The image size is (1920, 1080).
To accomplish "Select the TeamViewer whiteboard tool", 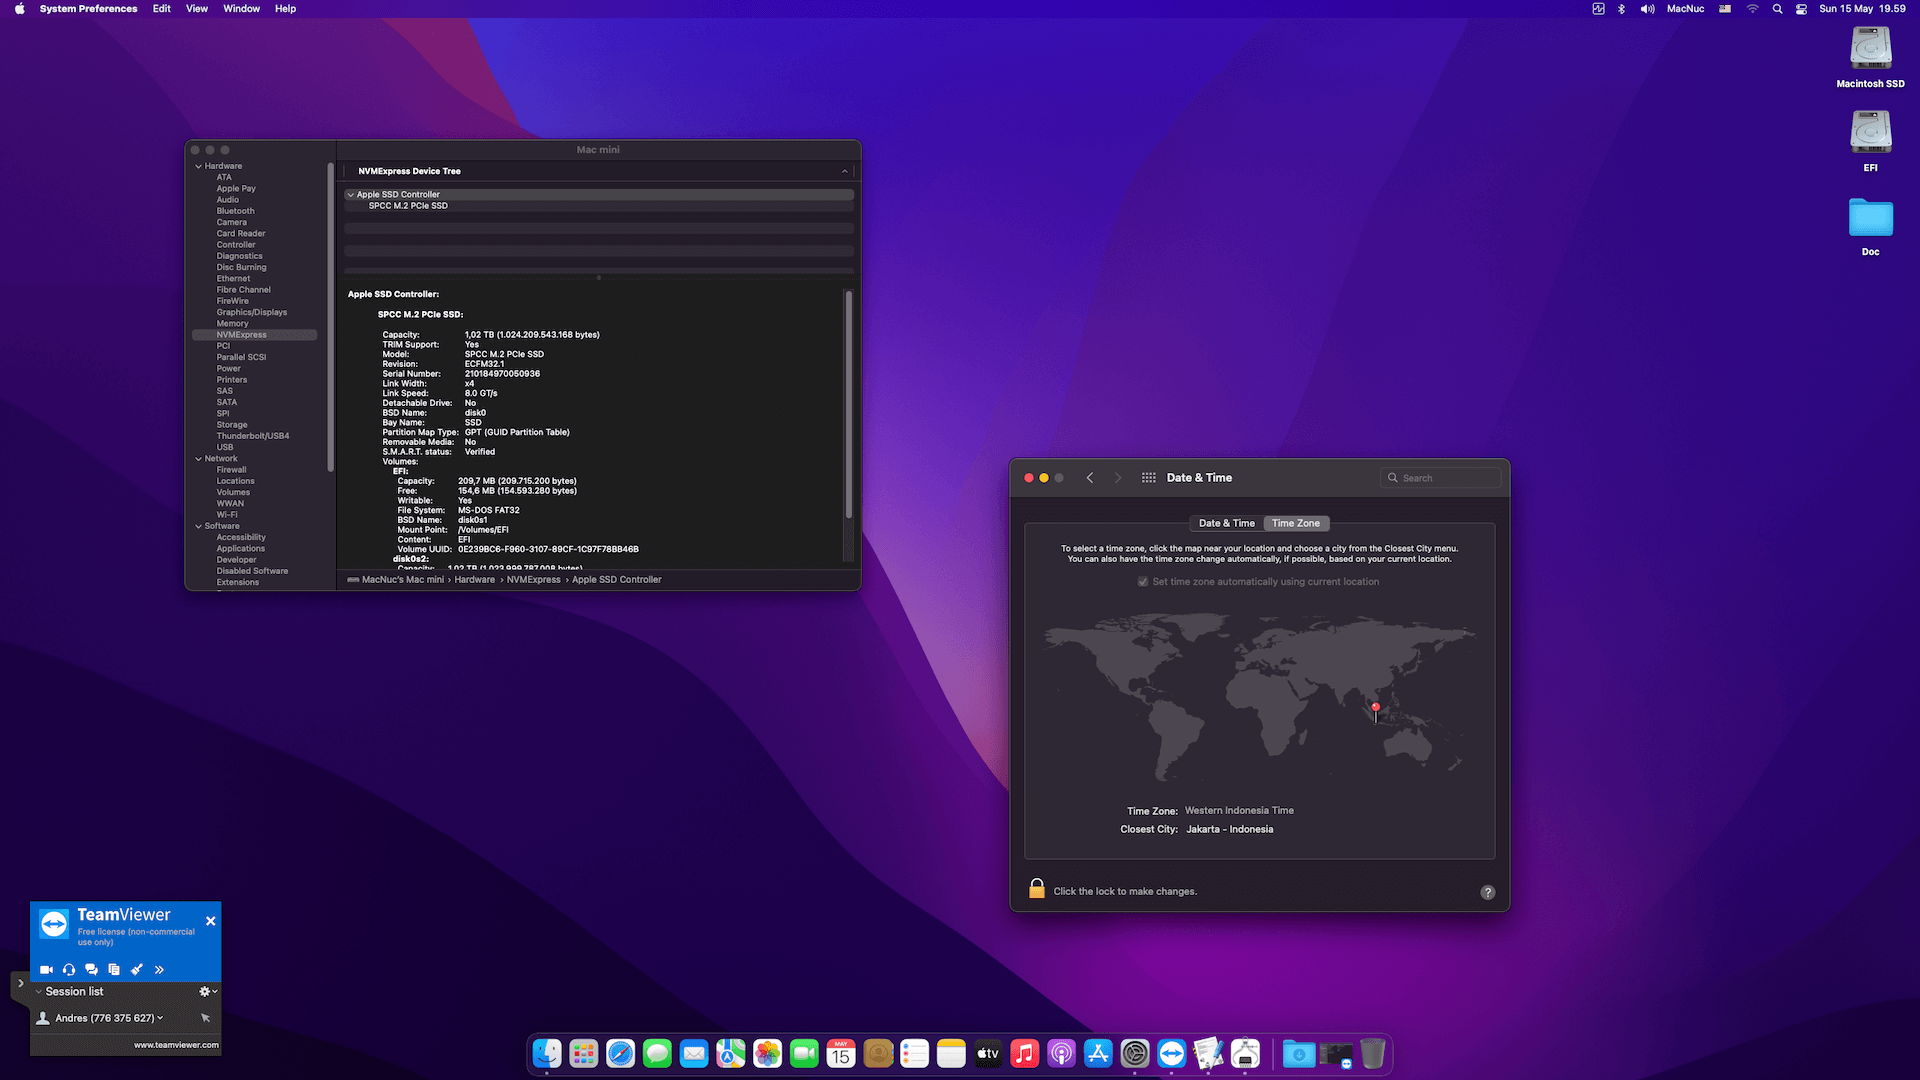I will (137, 969).
